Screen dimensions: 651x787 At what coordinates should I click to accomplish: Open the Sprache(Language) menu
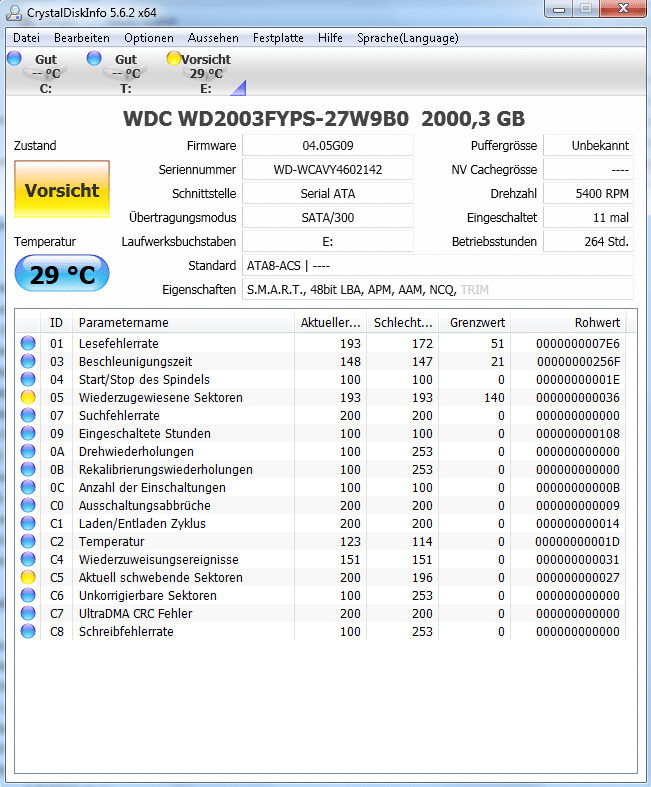[x=408, y=38]
